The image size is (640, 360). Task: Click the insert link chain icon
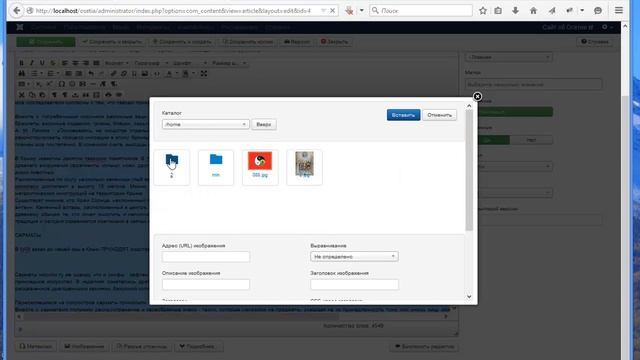(x=113, y=73)
